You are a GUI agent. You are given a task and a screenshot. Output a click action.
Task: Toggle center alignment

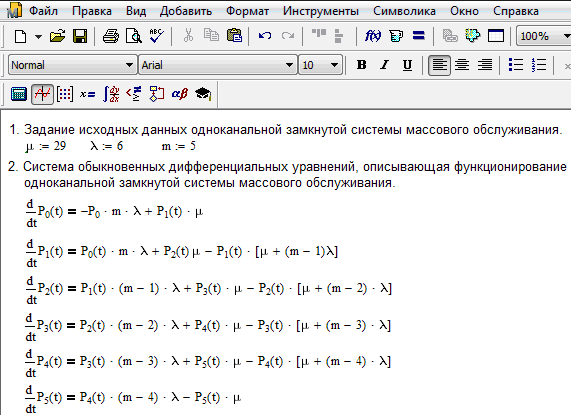point(462,65)
